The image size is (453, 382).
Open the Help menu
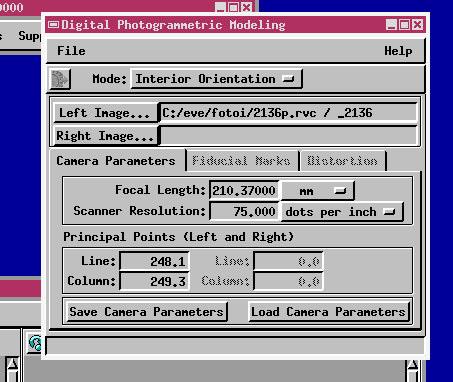click(x=398, y=51)
